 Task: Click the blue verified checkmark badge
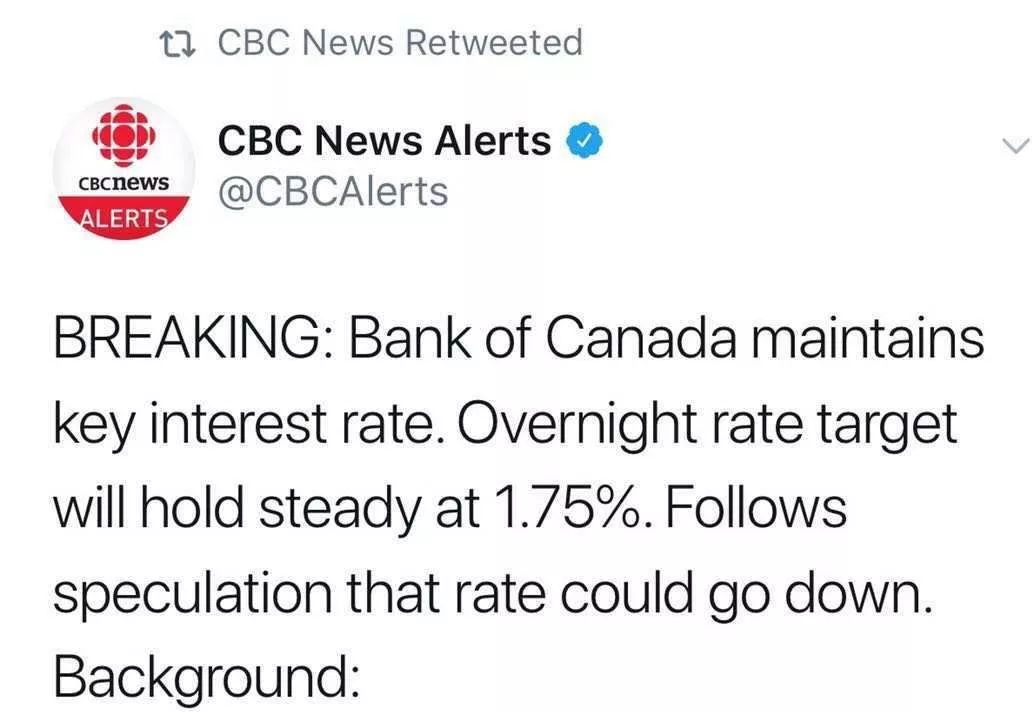[585, 141]
